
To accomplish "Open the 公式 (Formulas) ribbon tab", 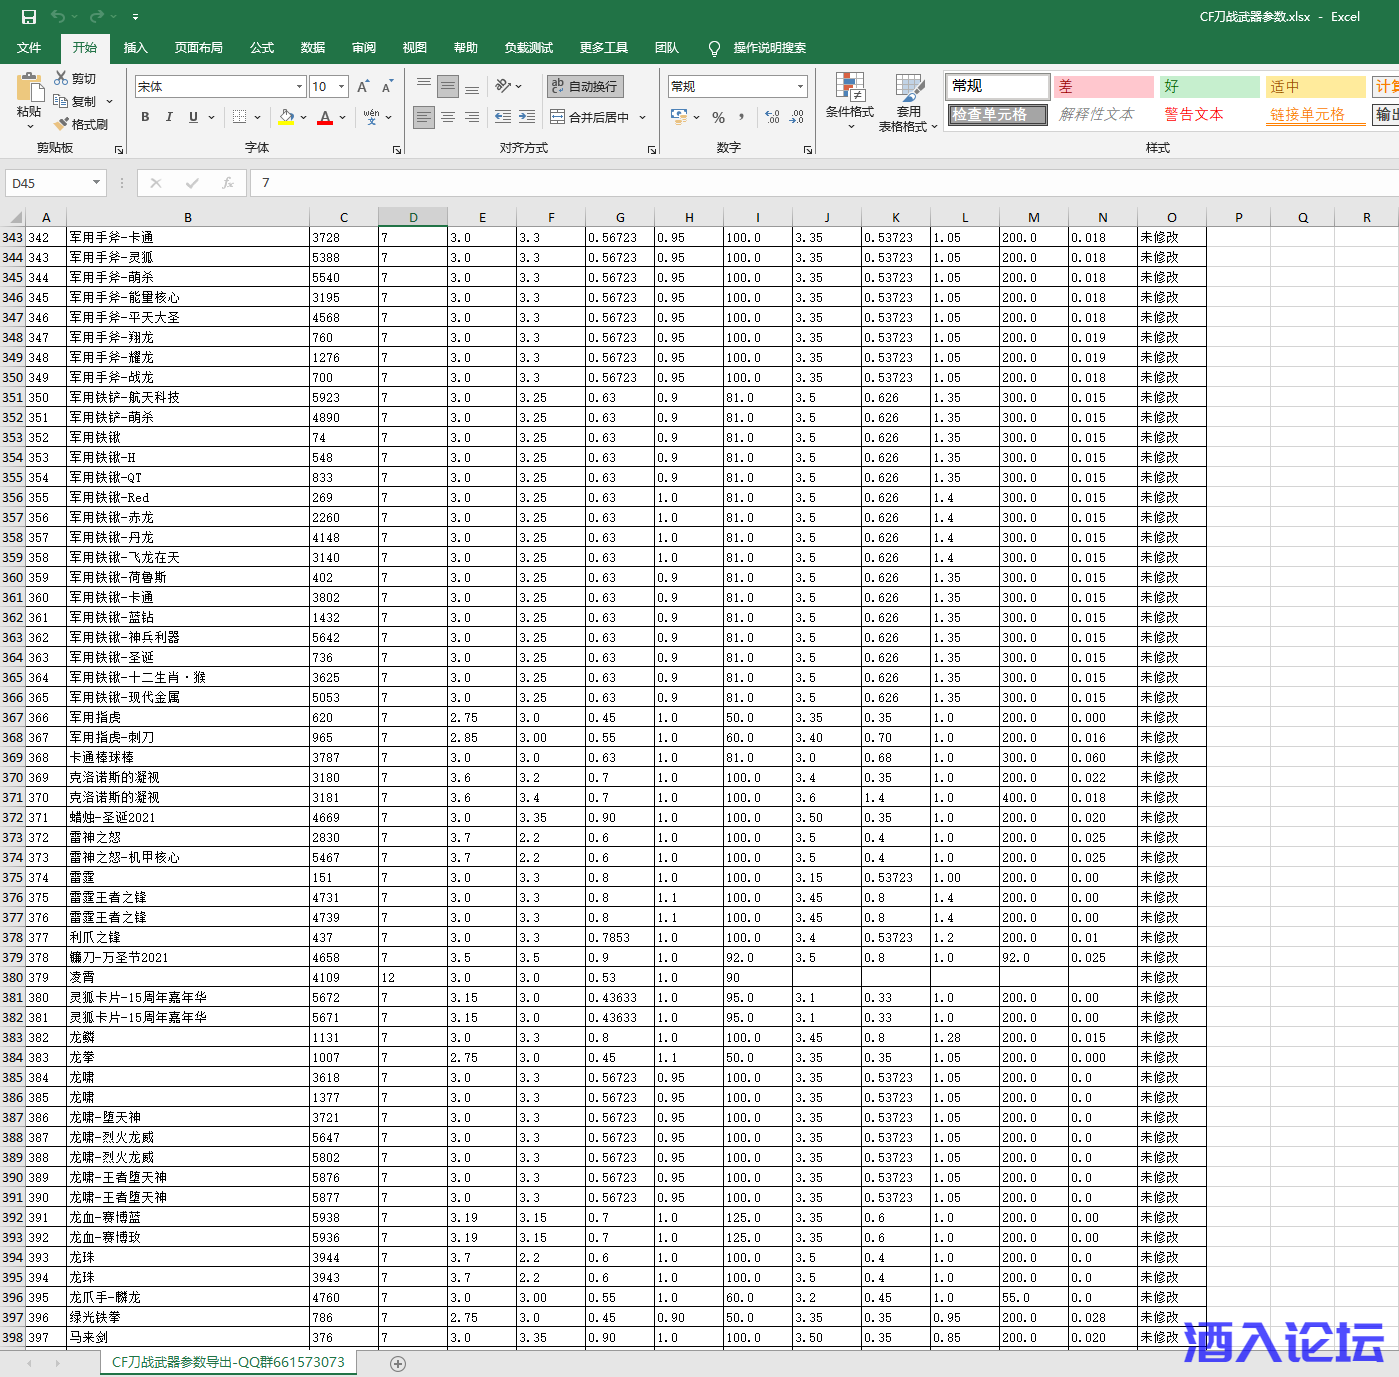I will point(262,48).
